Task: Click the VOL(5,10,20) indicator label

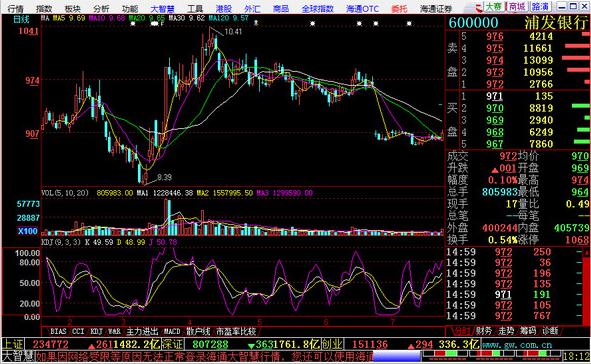Action: click(65, 193)
